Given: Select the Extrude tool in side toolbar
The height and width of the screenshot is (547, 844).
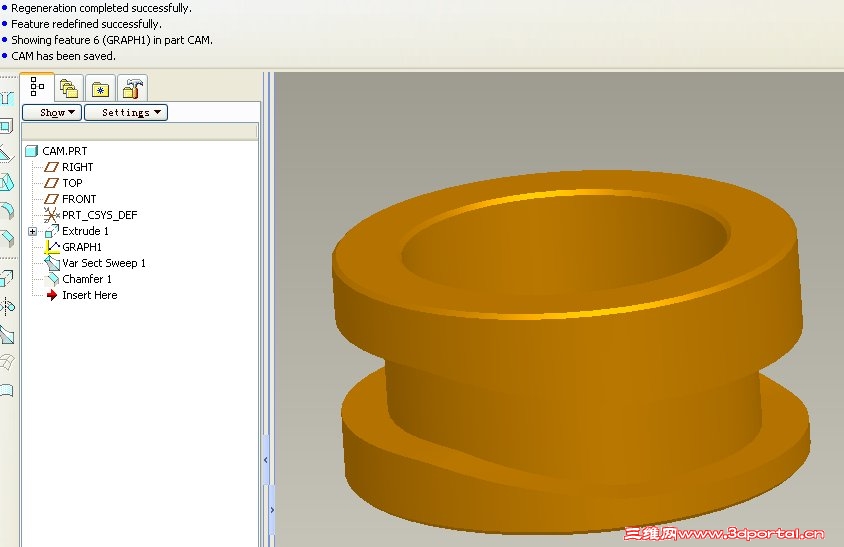Looking at the screenshot, I should coord(6,278).
